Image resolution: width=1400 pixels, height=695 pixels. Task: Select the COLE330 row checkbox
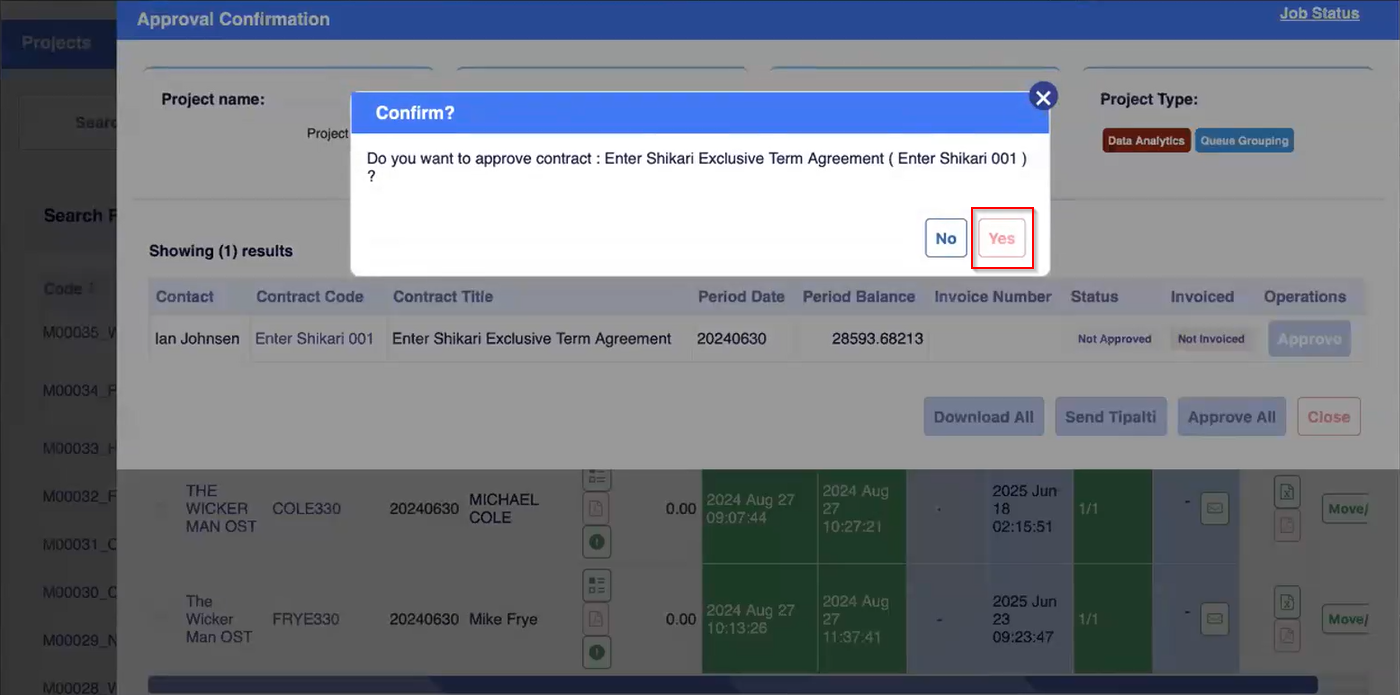(162, 508)
